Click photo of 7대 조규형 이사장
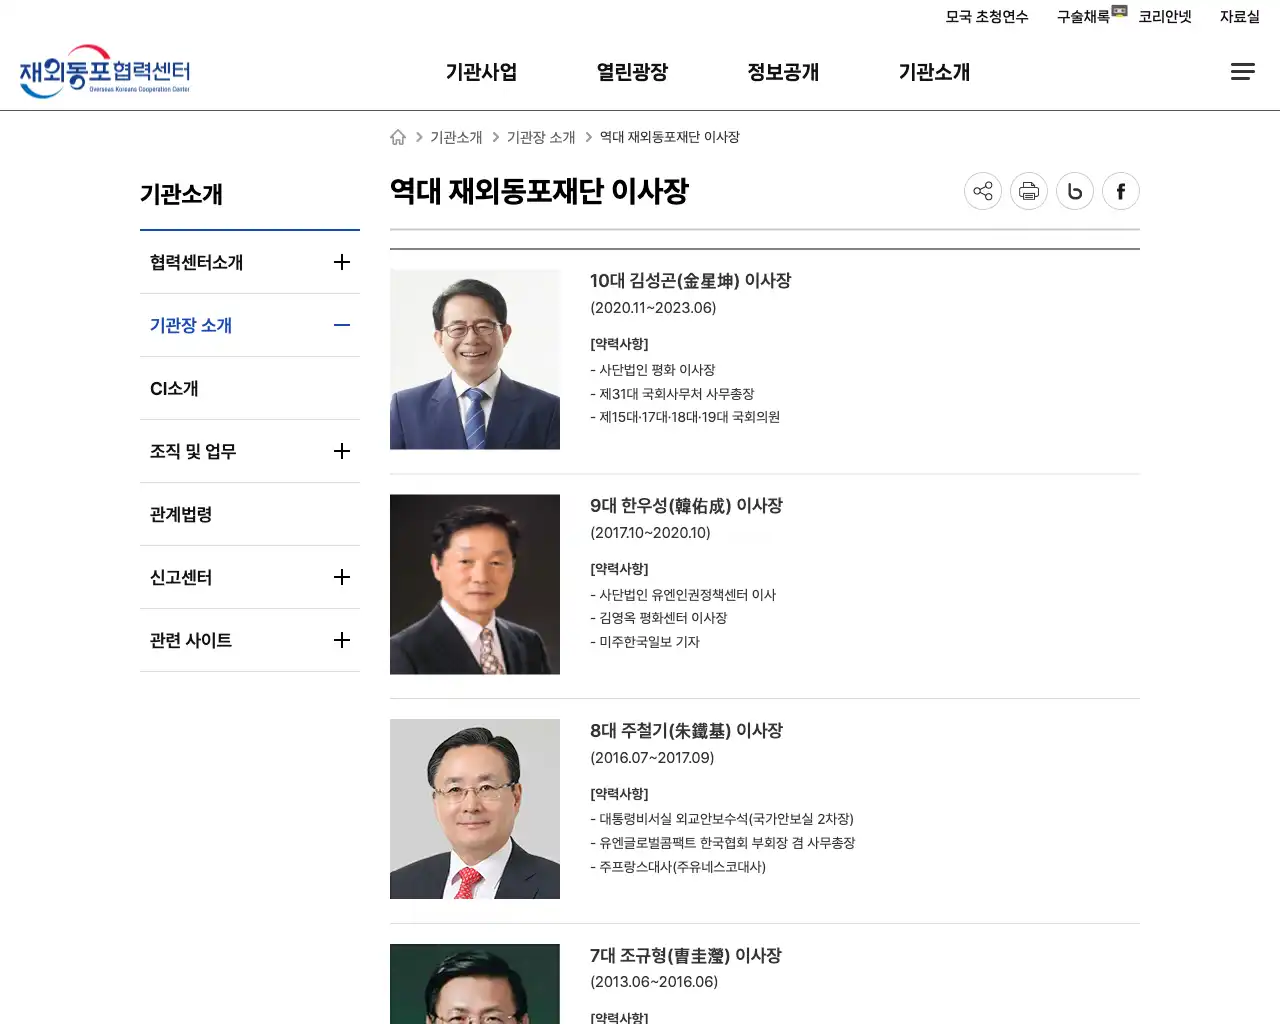The height and width of the screenshot is (1024, 1280). (475, 984)
